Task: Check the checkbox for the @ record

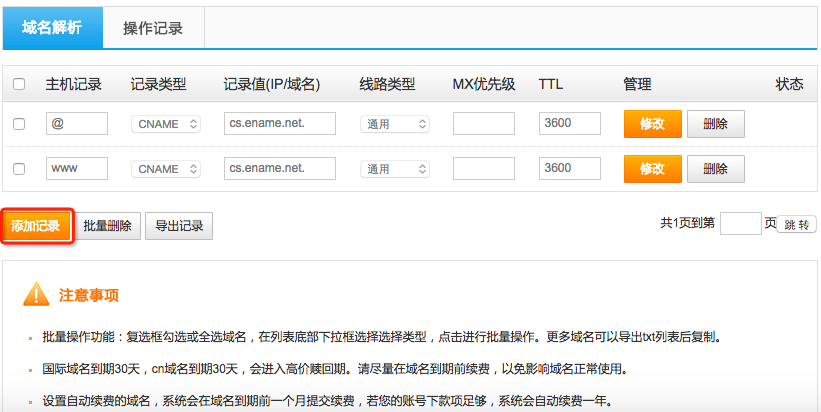Action: tap(19, 124)
